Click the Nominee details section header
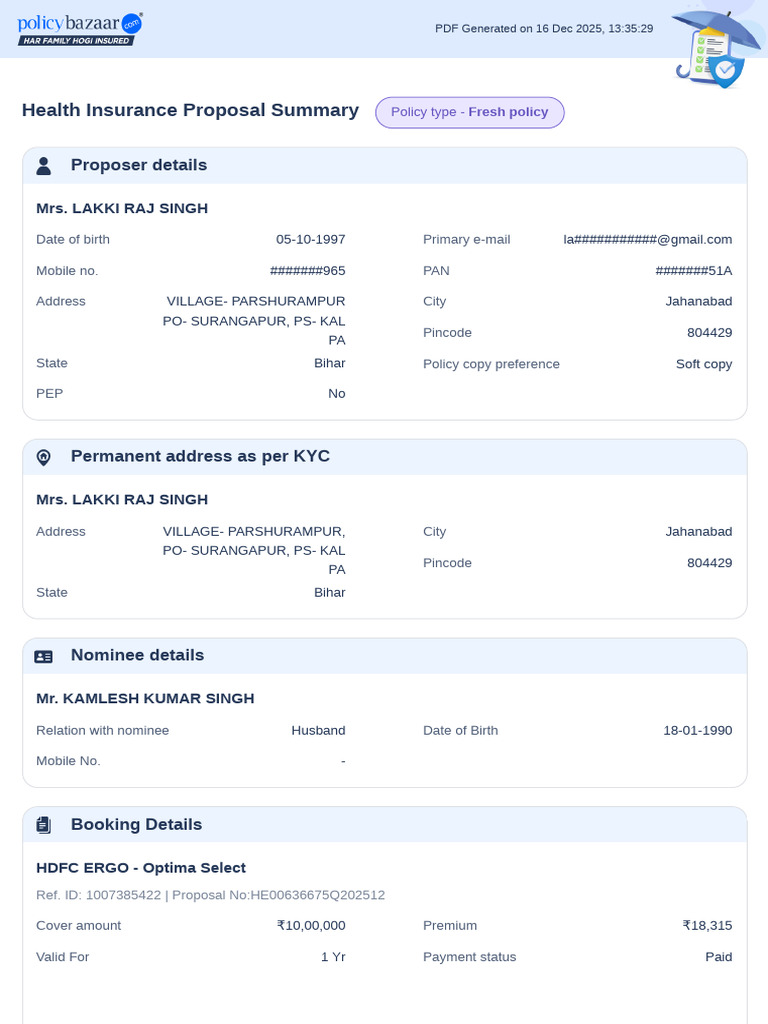This screenshot has height=1024, width=768. [x=137, y=655]
